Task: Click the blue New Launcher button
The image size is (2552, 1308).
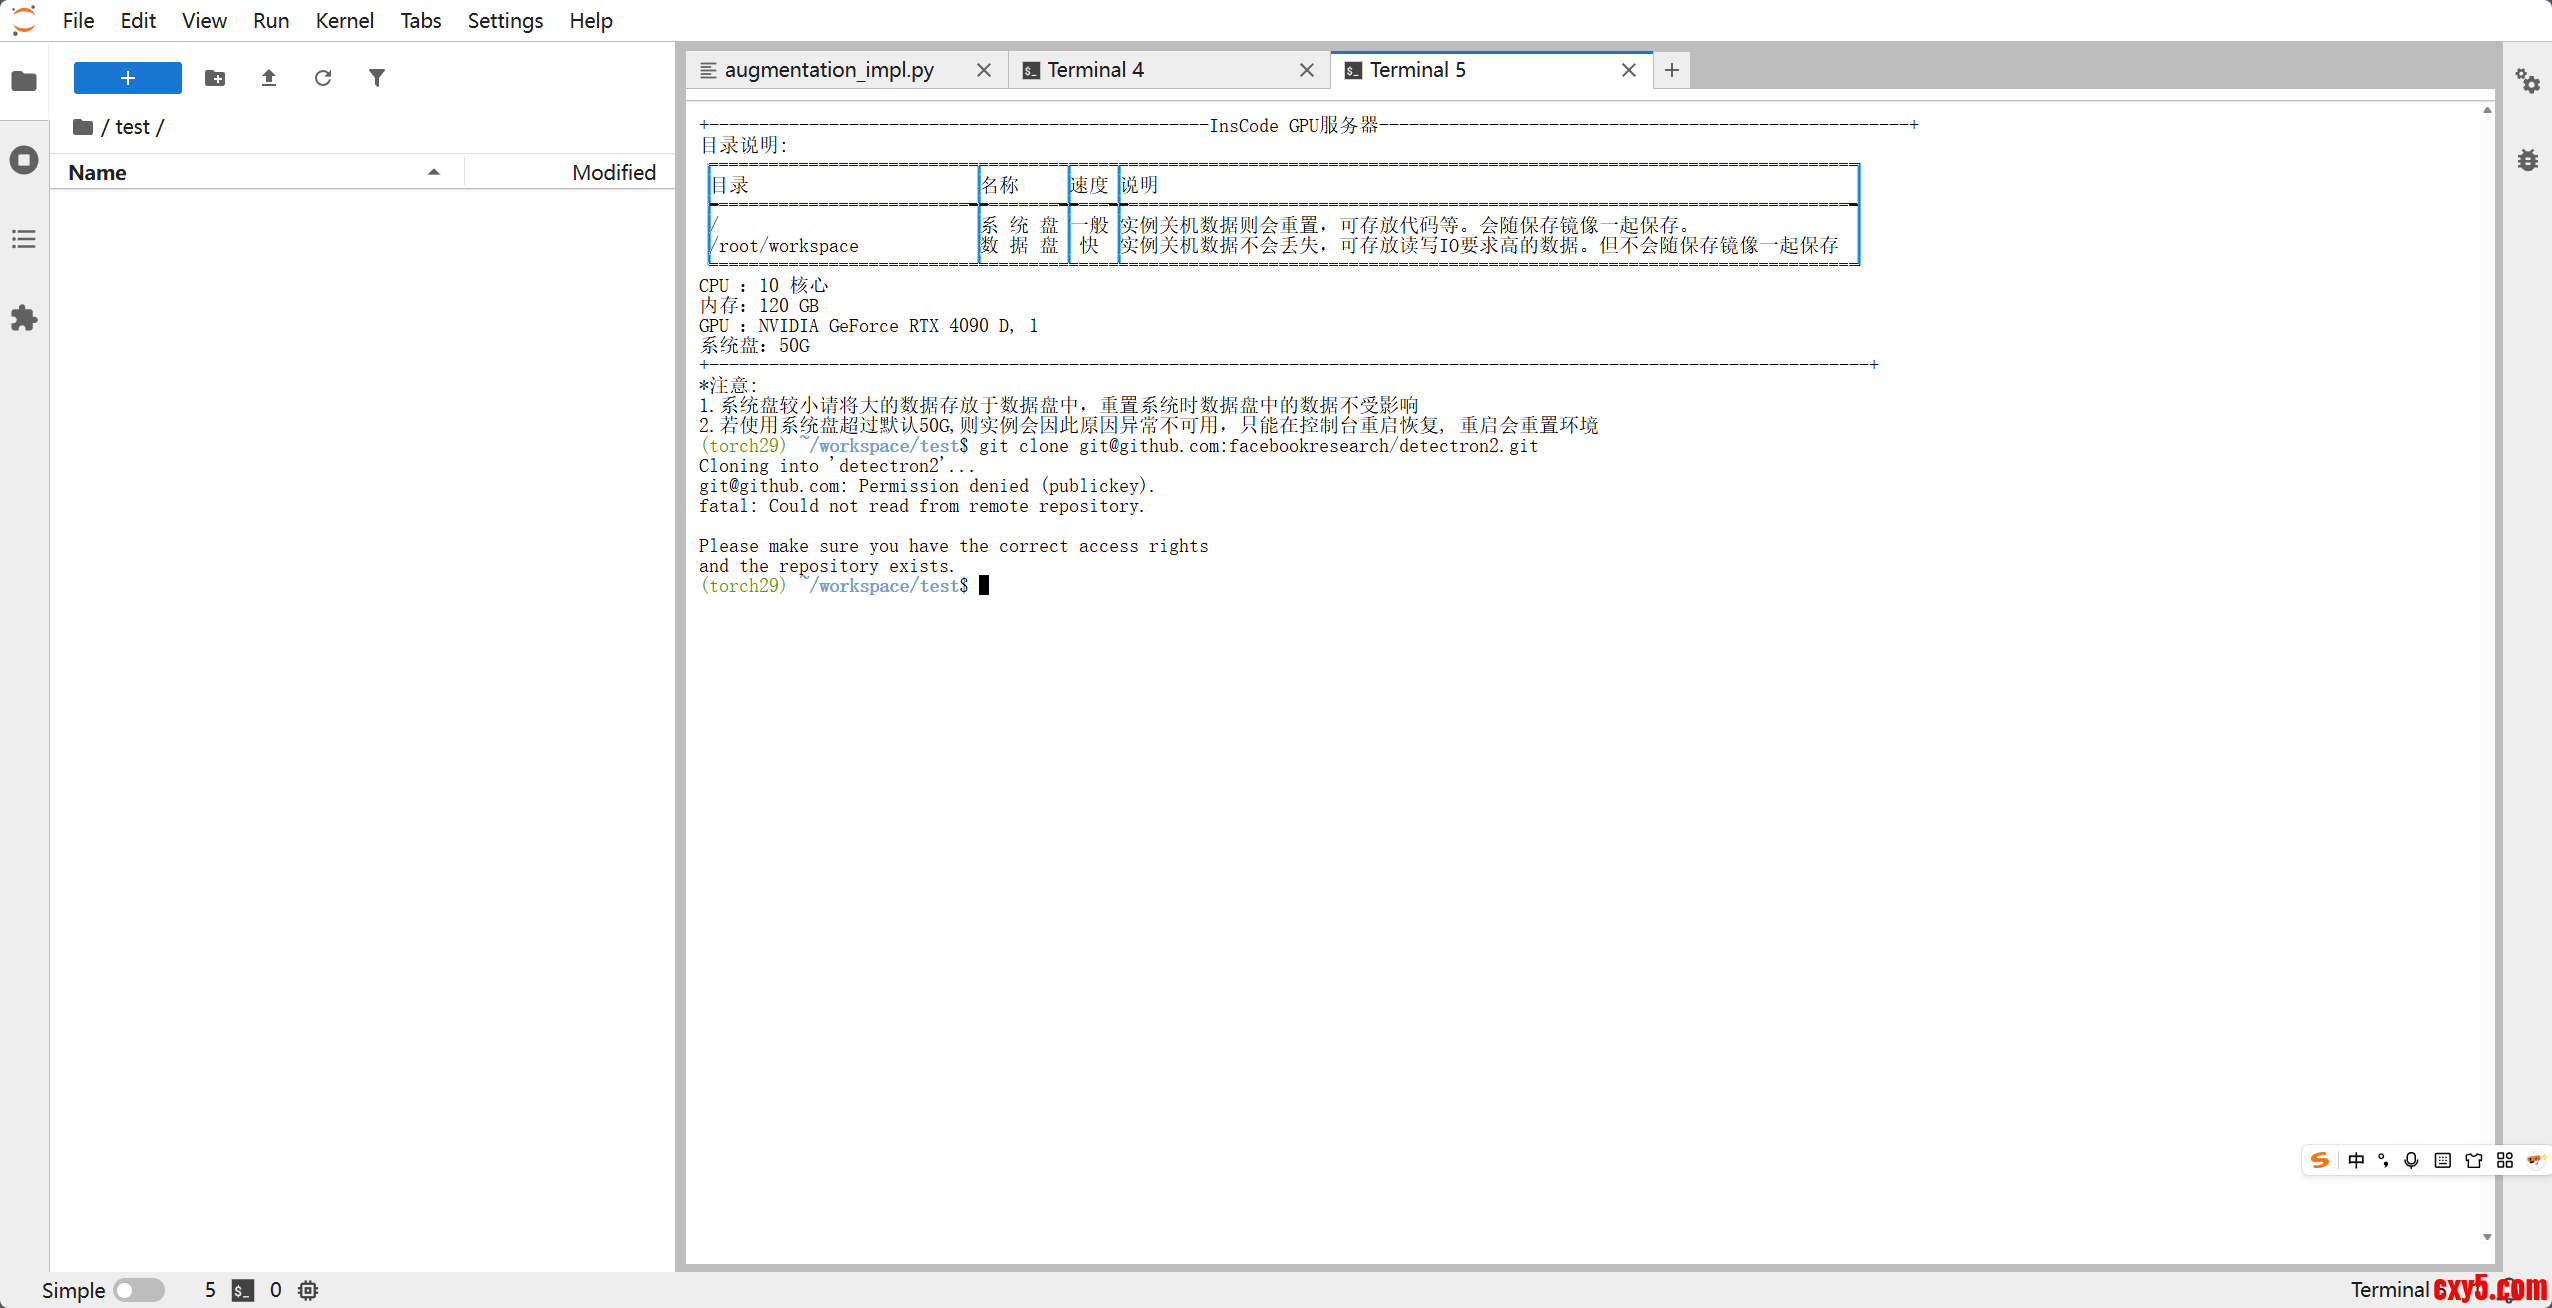Action: click(128, 78)
